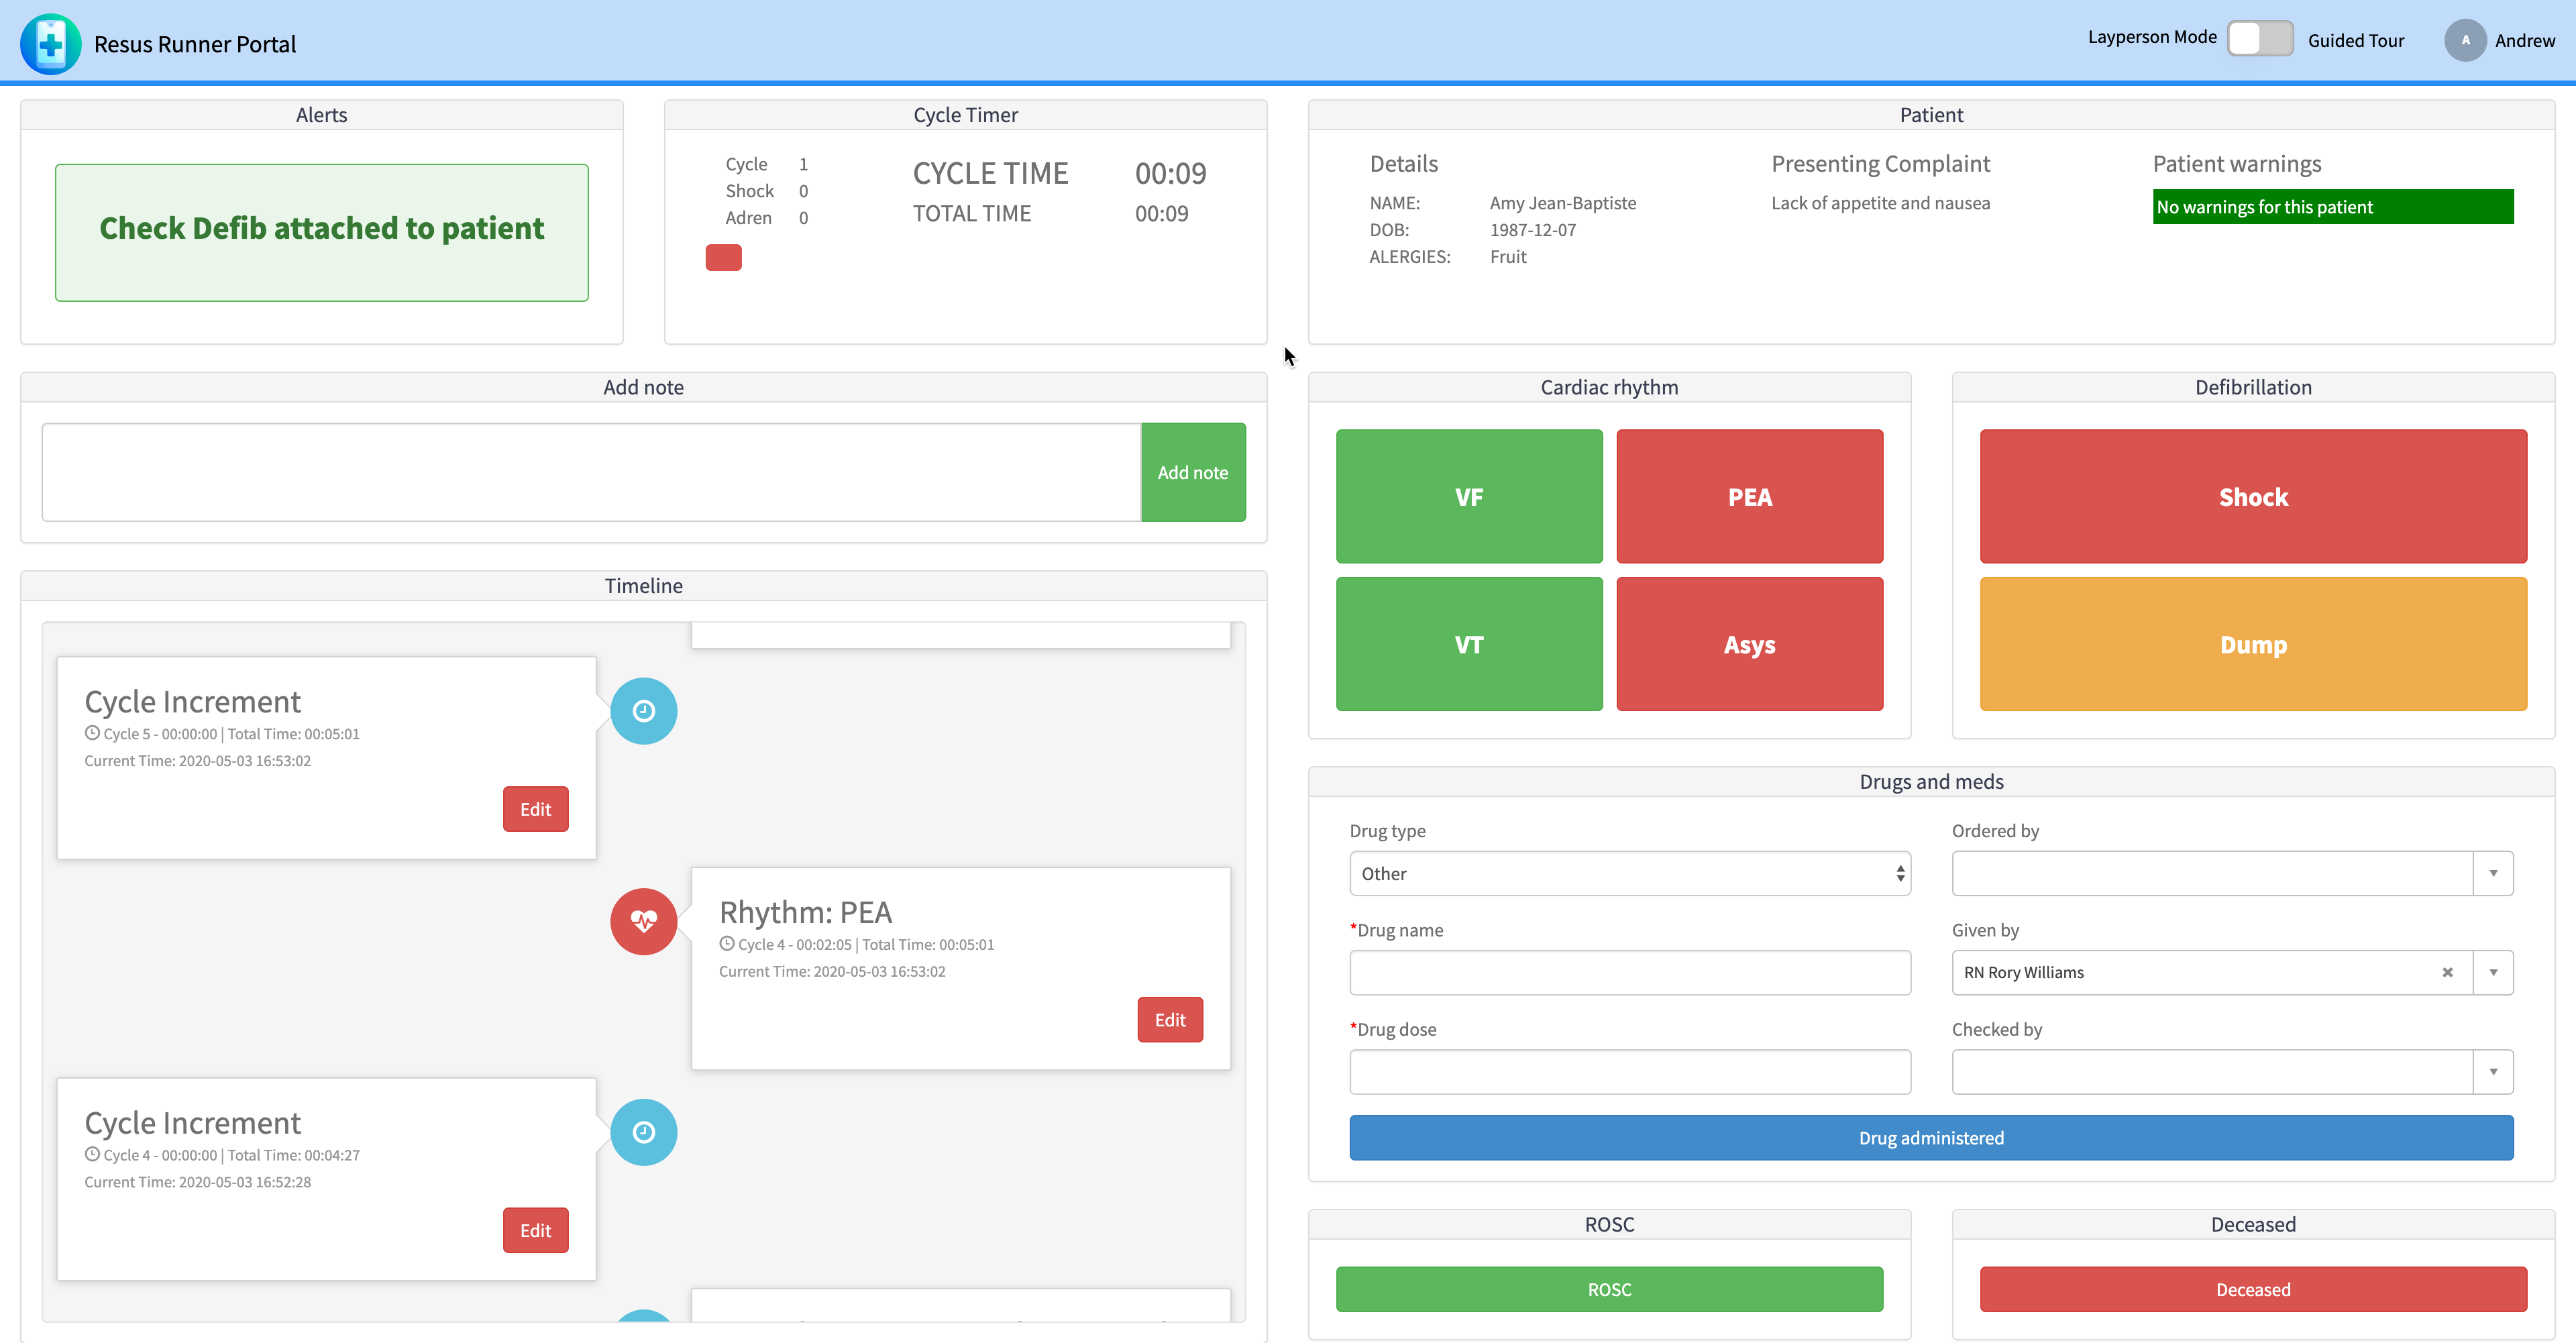2576x1343 pixels.
Task: Clear the RN Rory Williams selection
Action: pyautogui.click(x=2447, y=972)
